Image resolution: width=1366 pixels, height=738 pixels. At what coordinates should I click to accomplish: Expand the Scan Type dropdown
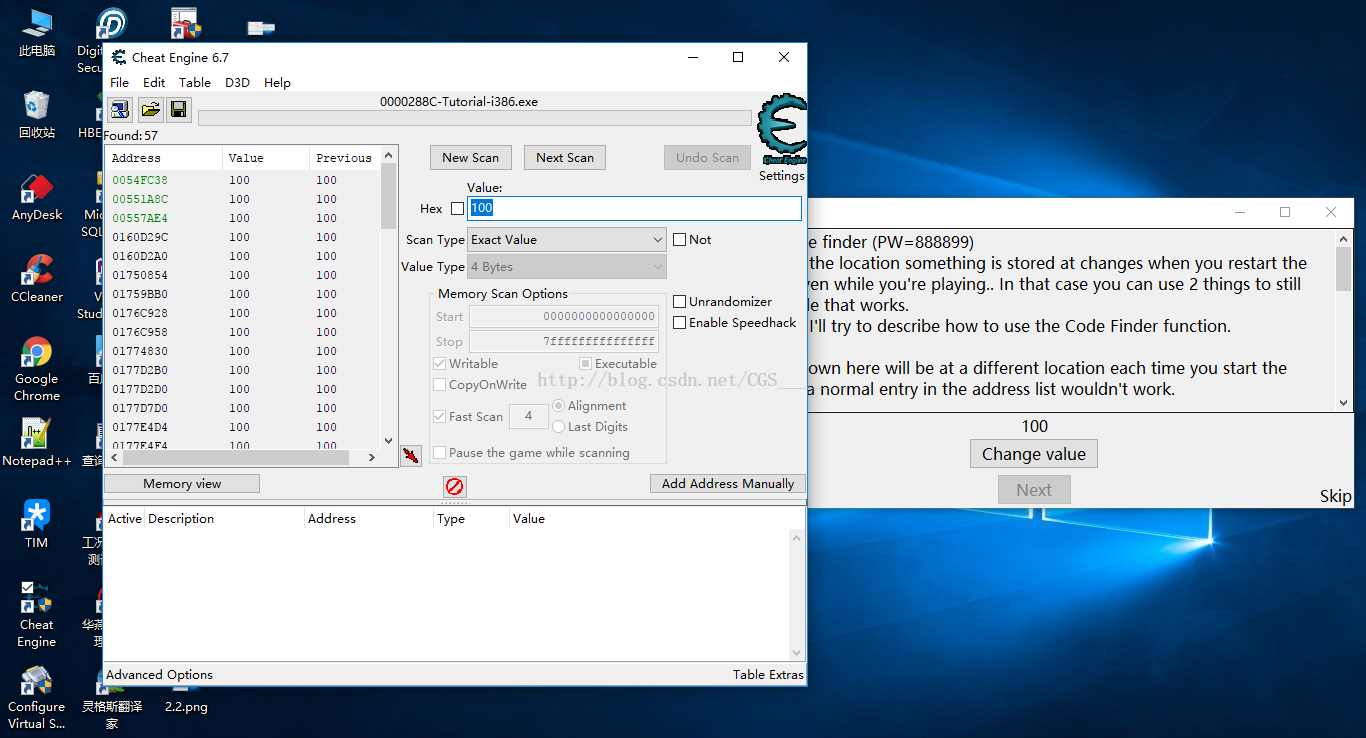566,240
